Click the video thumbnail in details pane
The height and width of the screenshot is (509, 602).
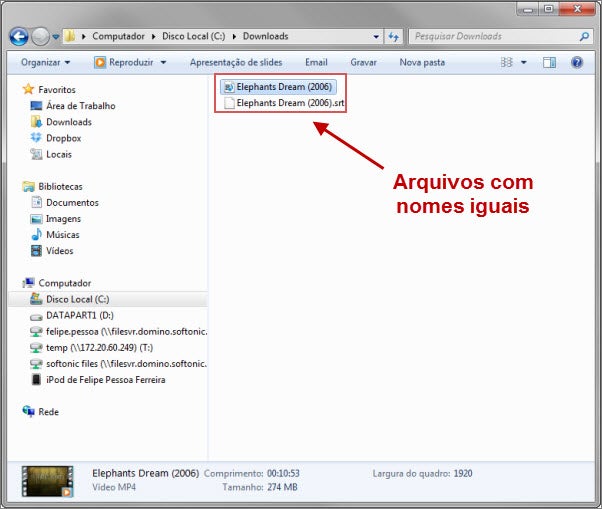(48, 481)
